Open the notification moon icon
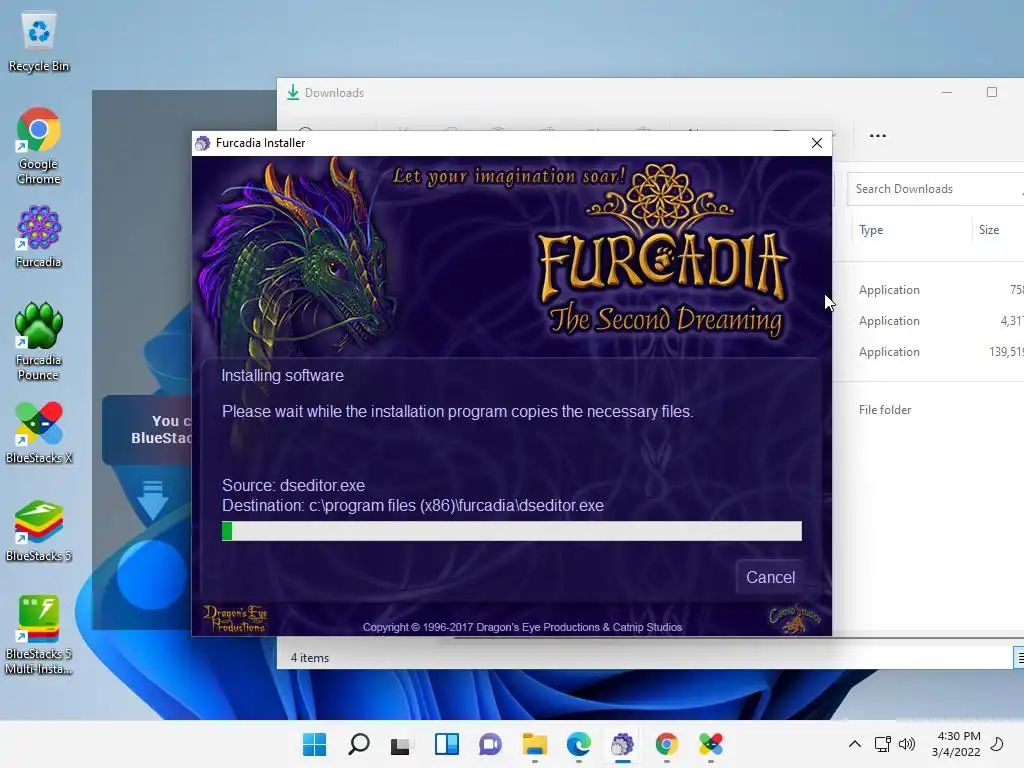1024x768 pixels. 997,744
